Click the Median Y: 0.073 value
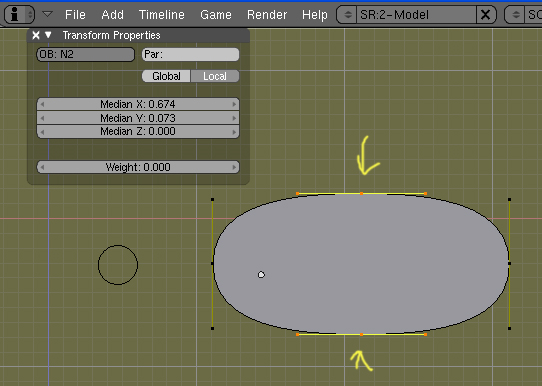542x386 pixels. click(x=138, y=118)
